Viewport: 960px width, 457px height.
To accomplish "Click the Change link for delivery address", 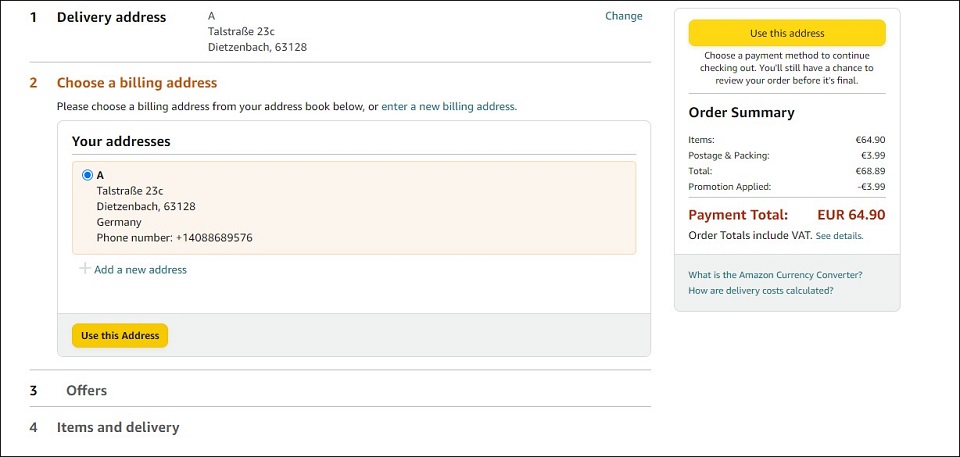I will coord(623,16).
